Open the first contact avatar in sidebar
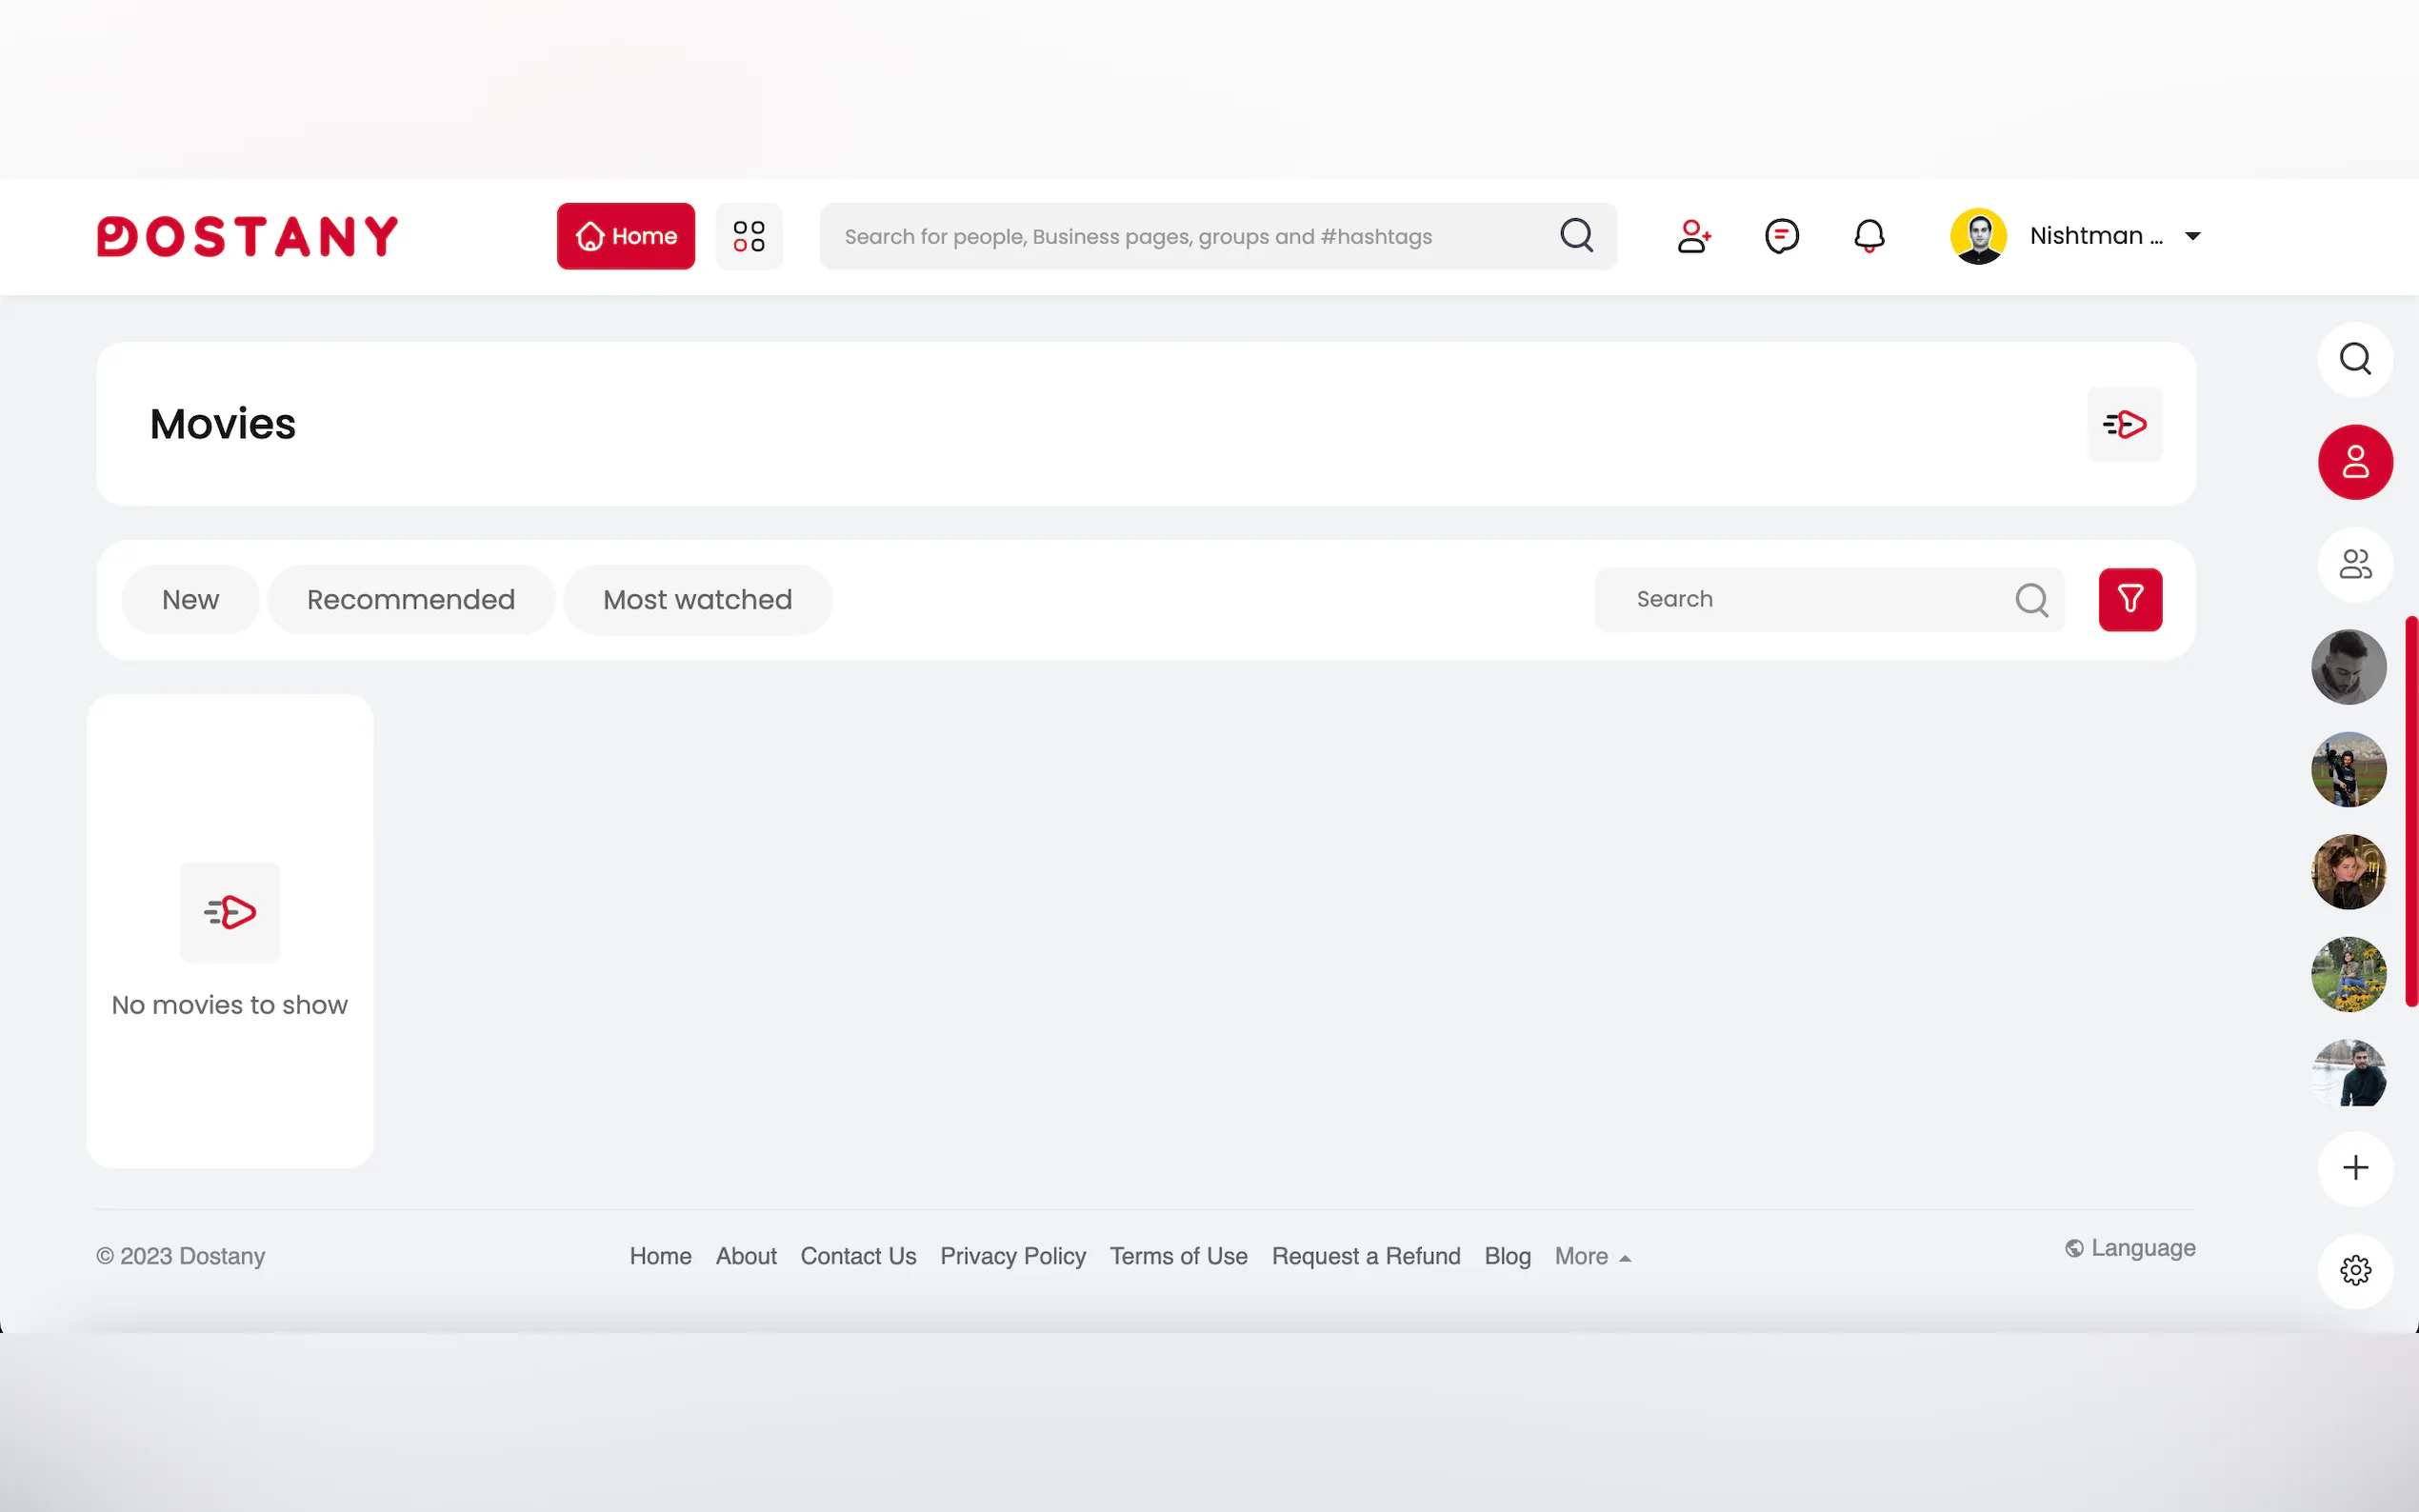This screenshot has height=1512, width=2419. (2348, 667)
